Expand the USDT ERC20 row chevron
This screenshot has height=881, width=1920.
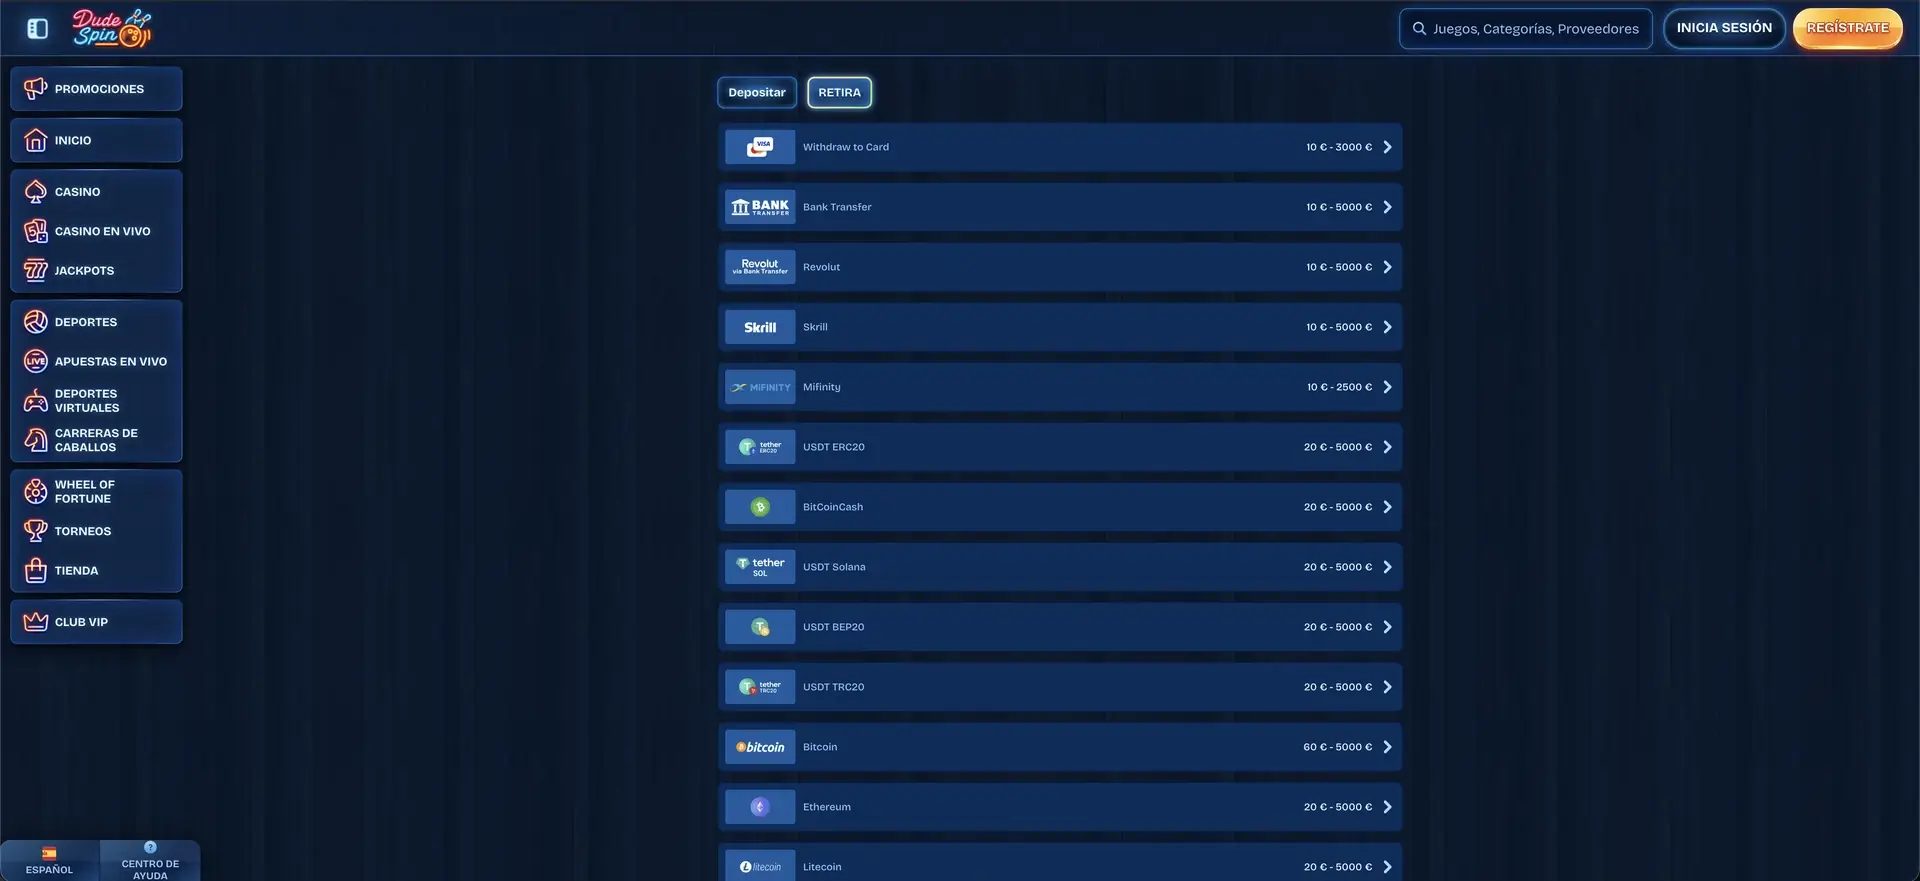[1387, 447]
